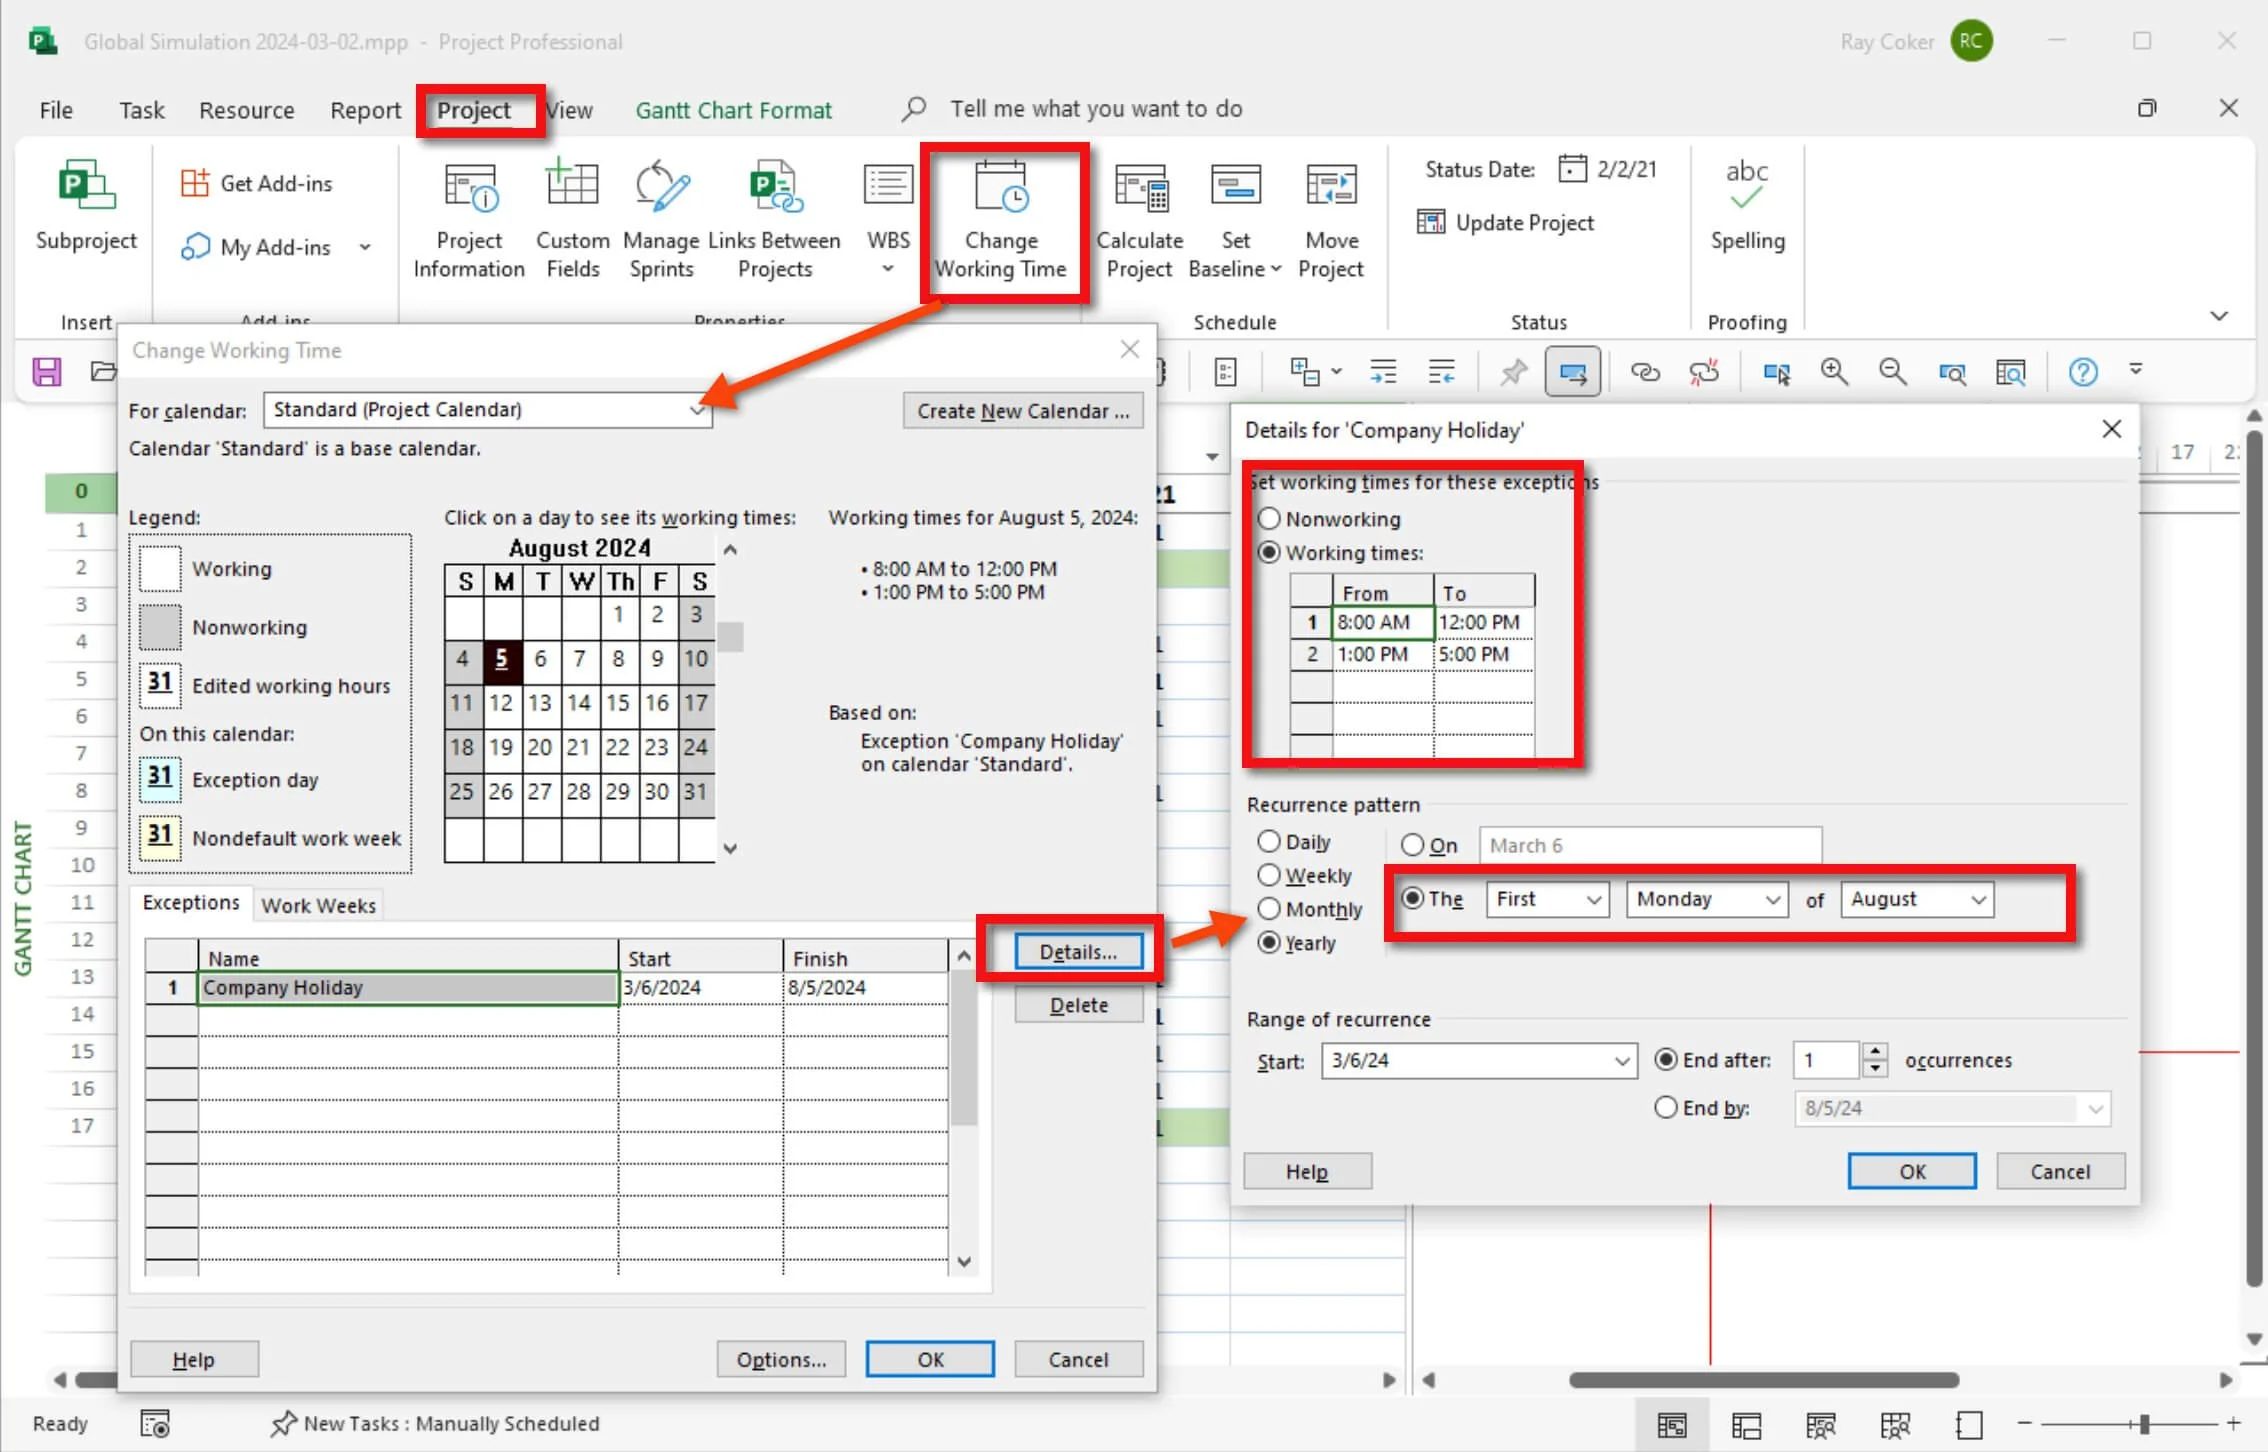Switch to Work Weeks tab

point(318,905)
